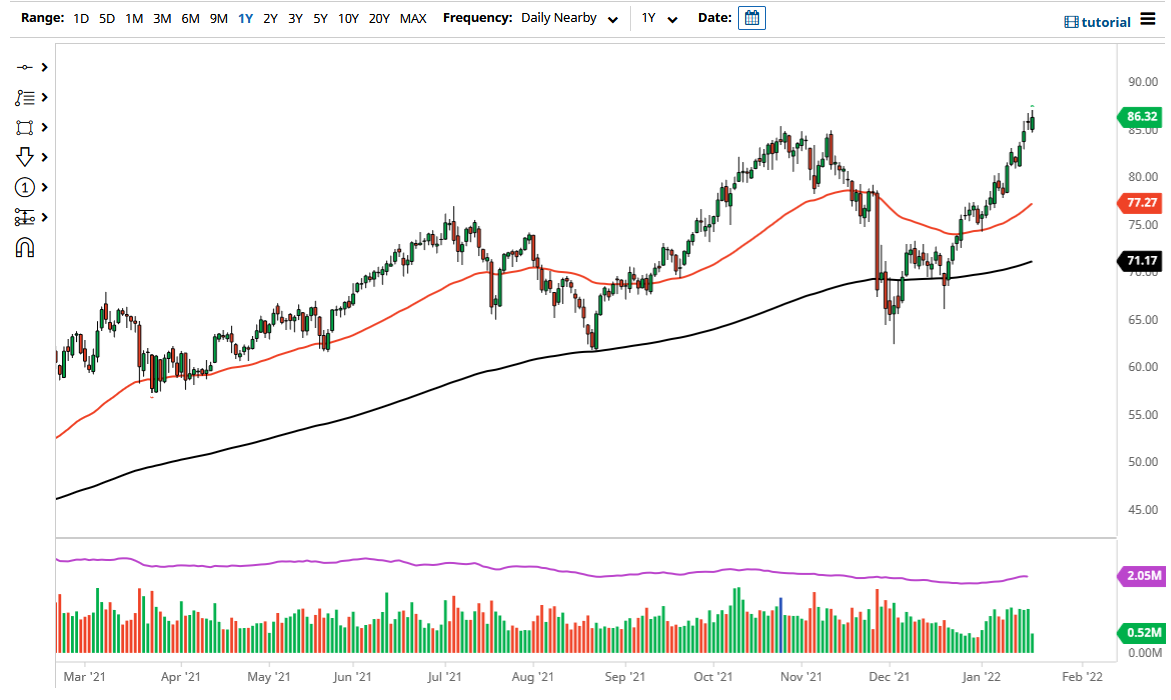1171x700 pixels.
Task: Select the 1M range tab
Action: pos(135,18)
